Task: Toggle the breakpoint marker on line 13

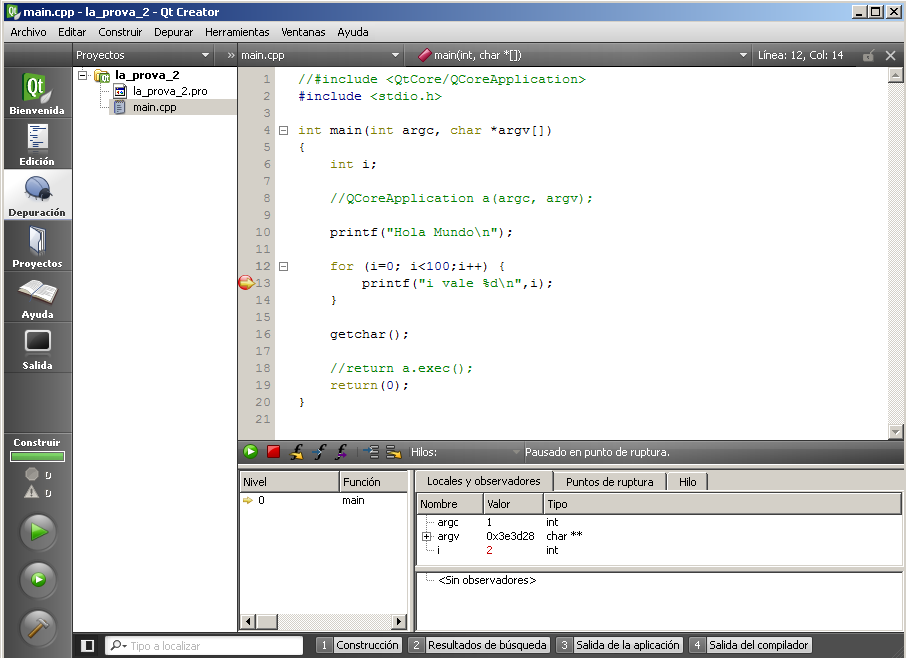Action: tap(246, 283)
